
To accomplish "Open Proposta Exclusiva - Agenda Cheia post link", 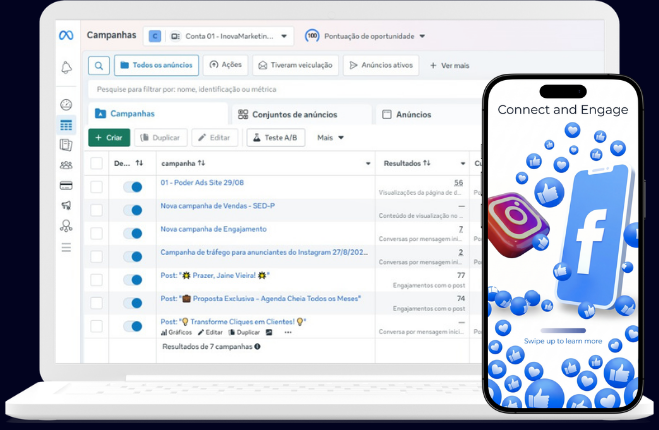I will pos(261,299).
